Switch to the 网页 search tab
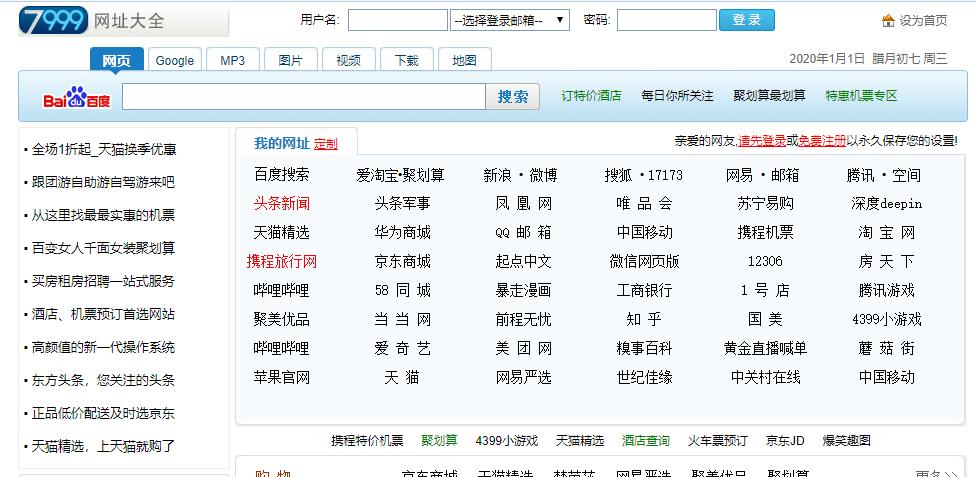Image resolution: width=976 pixels, height=477 pixels. pos(116,60)
